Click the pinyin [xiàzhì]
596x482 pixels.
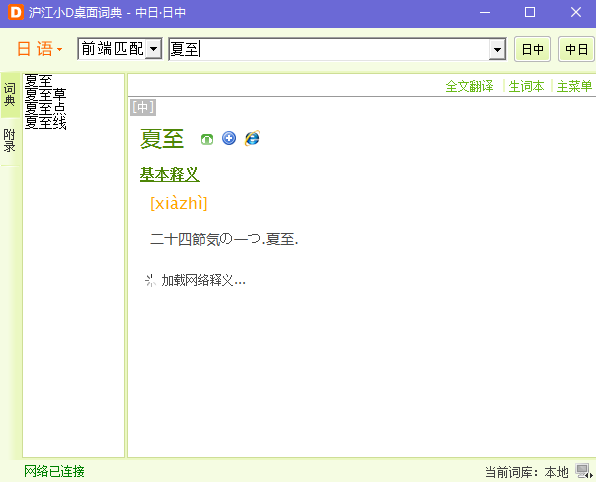179,203
